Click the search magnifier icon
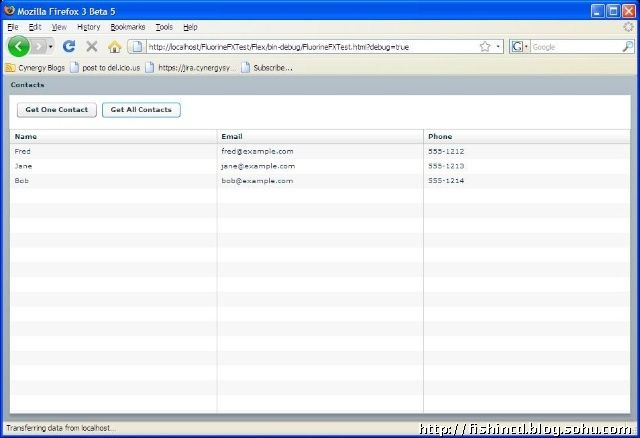The image size is (640, 438). (x=628, y=47)
